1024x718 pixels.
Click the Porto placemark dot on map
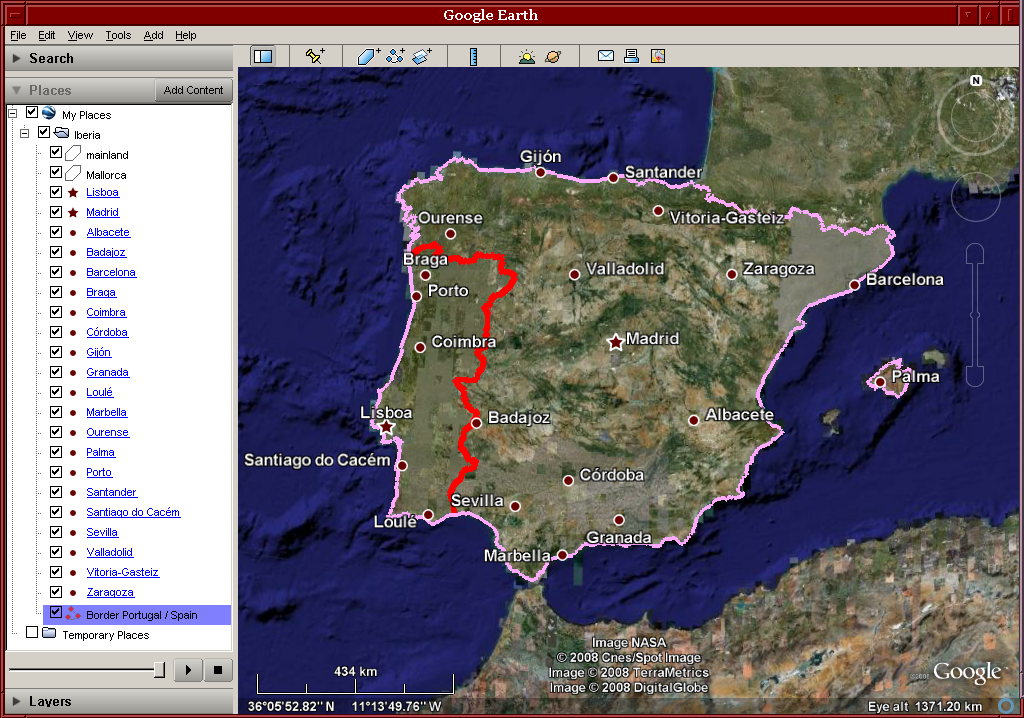point(417,297)
